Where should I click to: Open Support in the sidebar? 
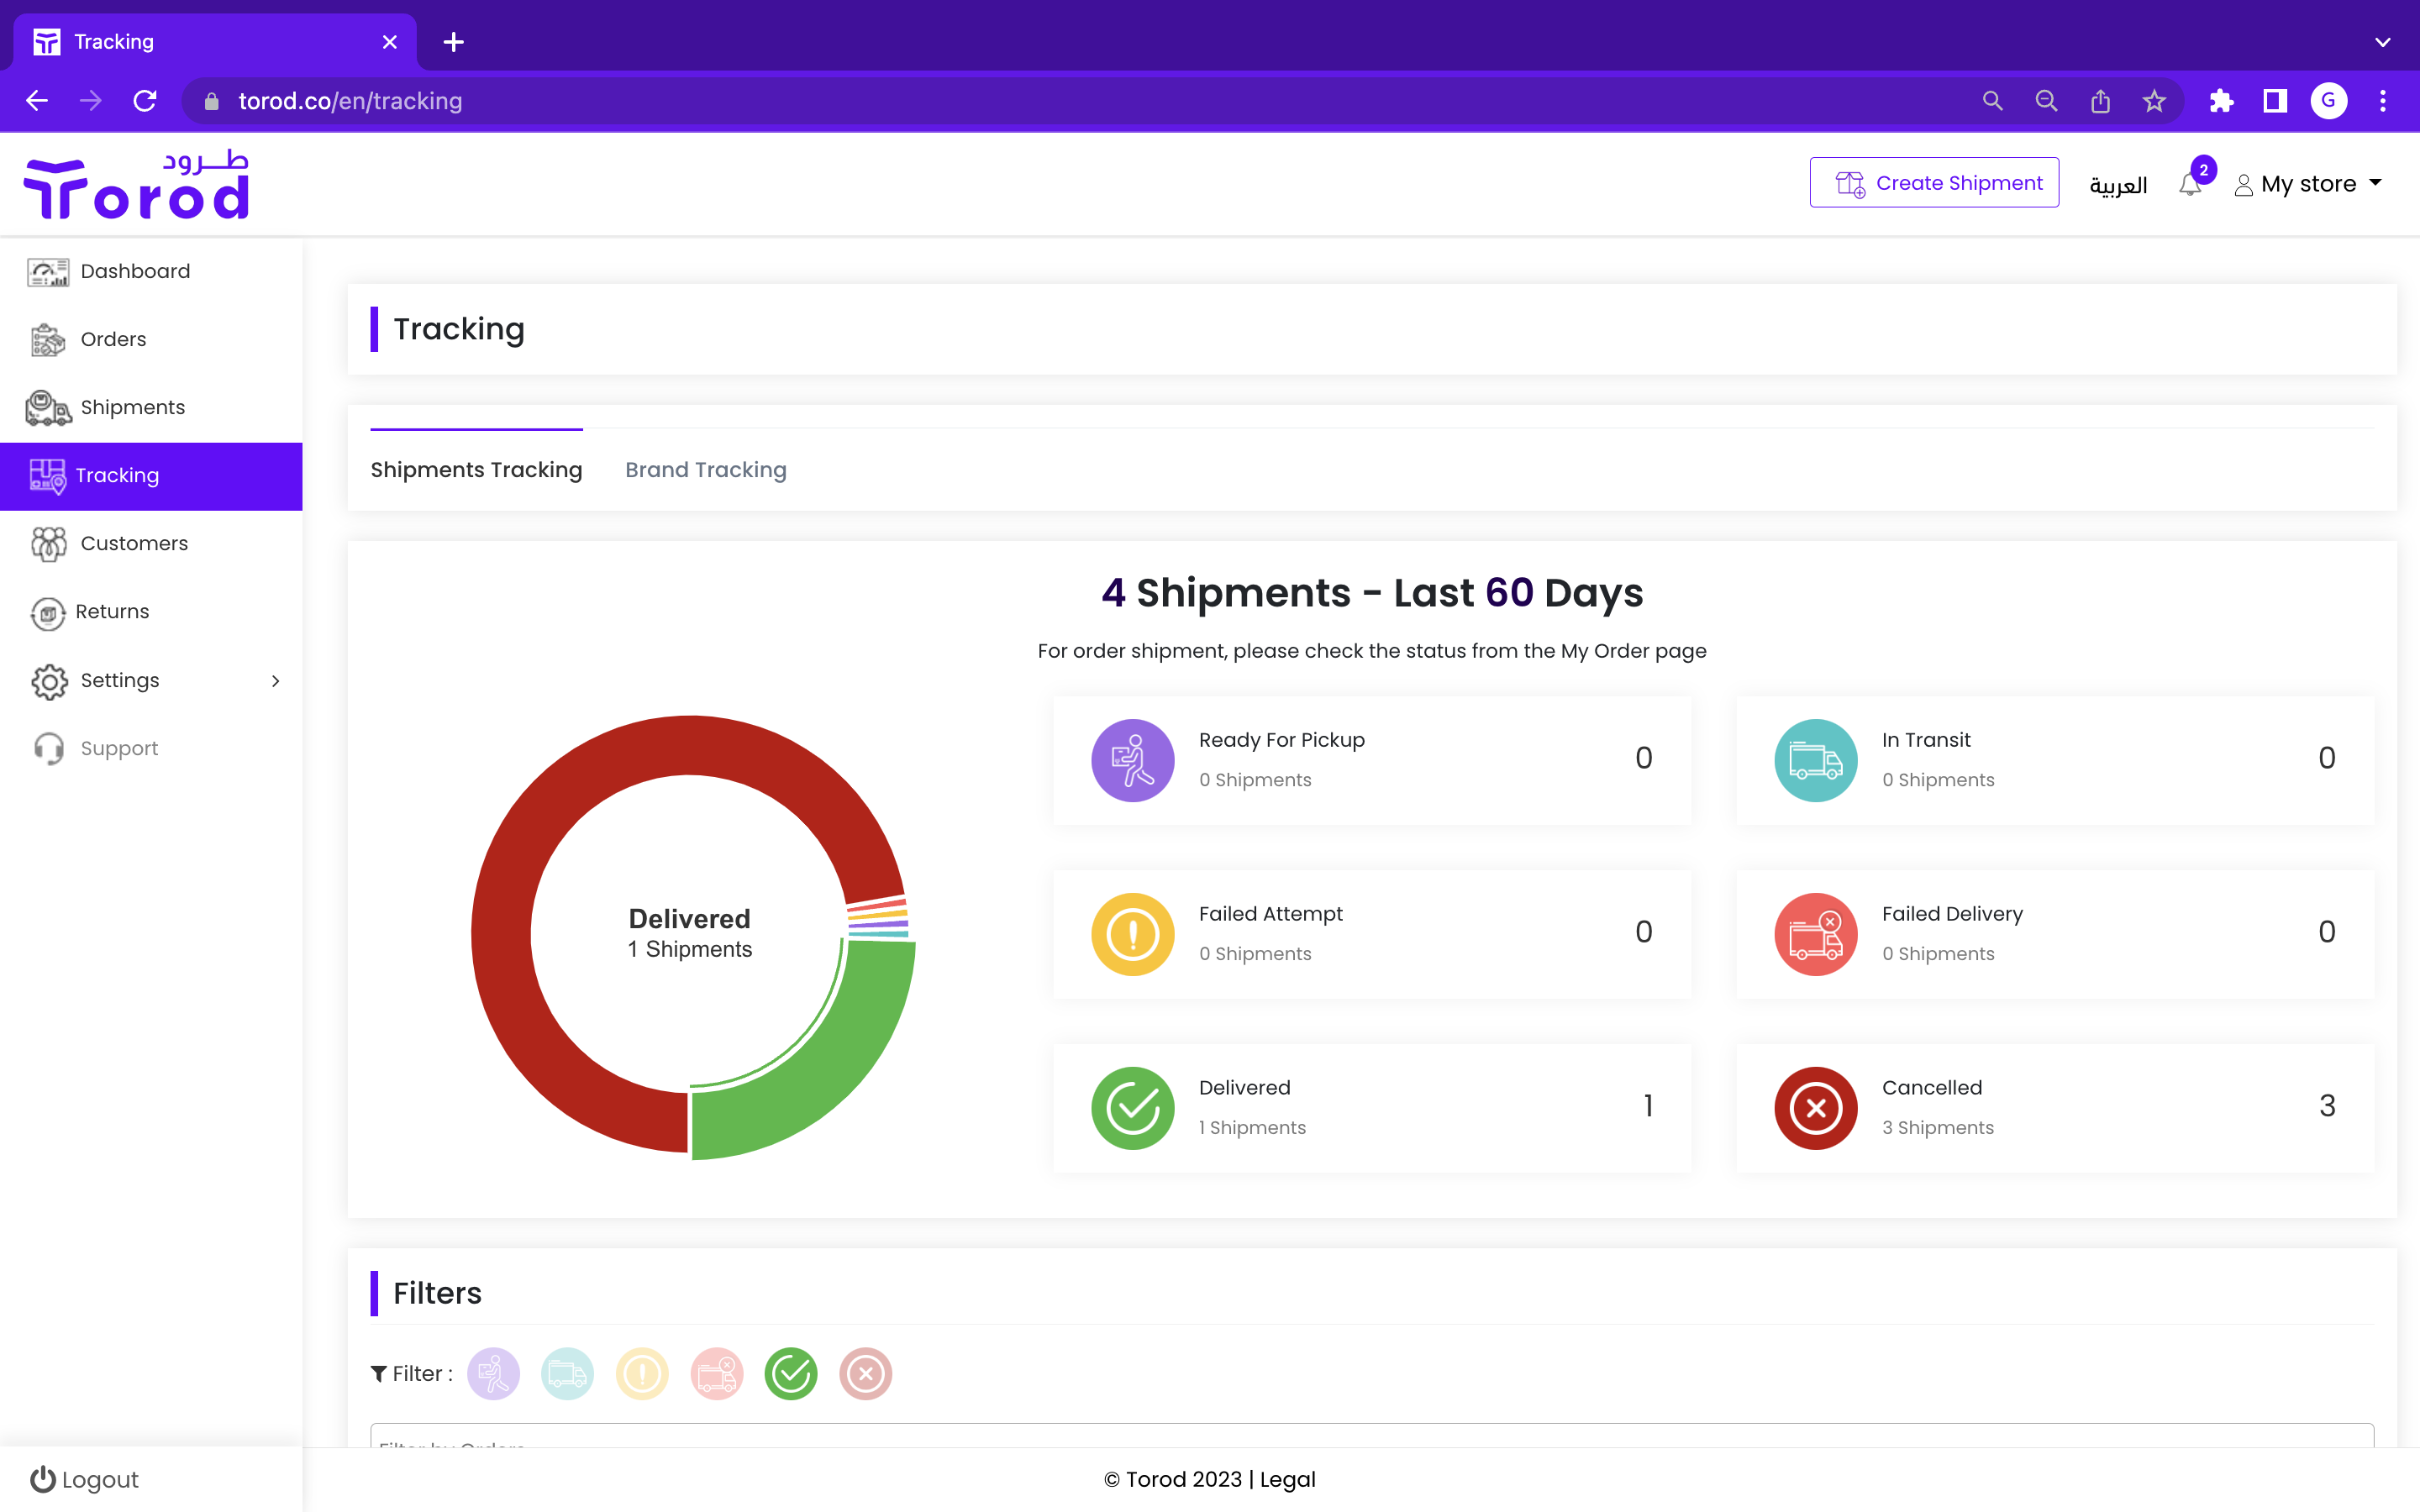tap(151, 748)
